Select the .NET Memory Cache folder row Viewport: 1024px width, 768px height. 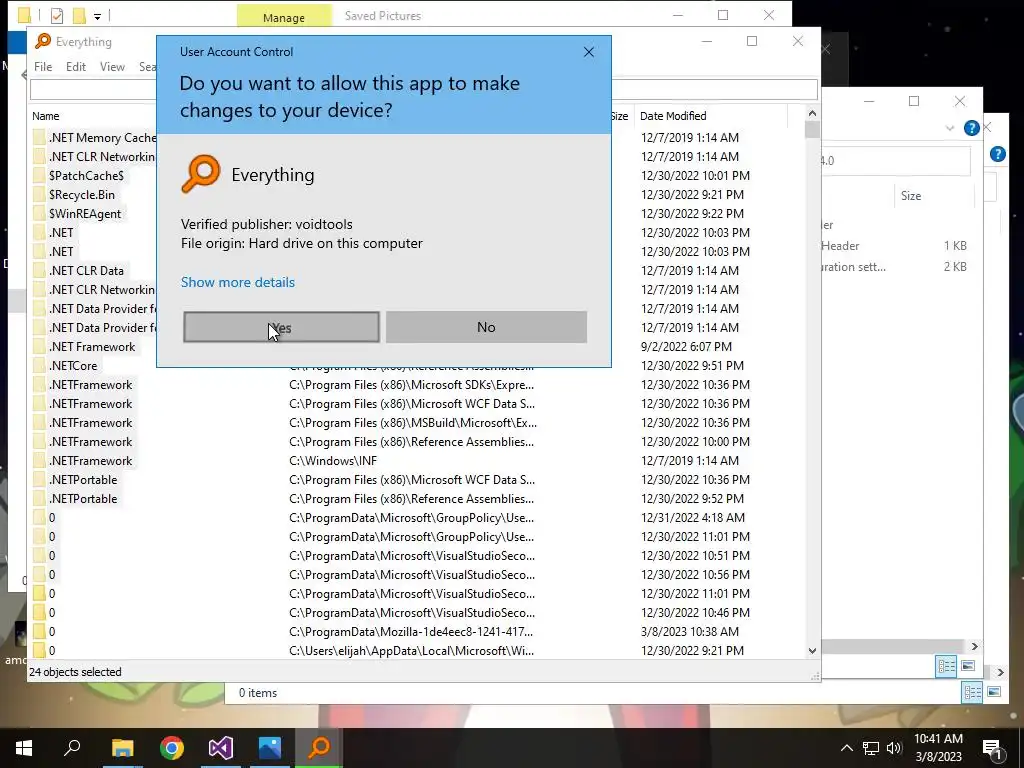click(95, 138)
